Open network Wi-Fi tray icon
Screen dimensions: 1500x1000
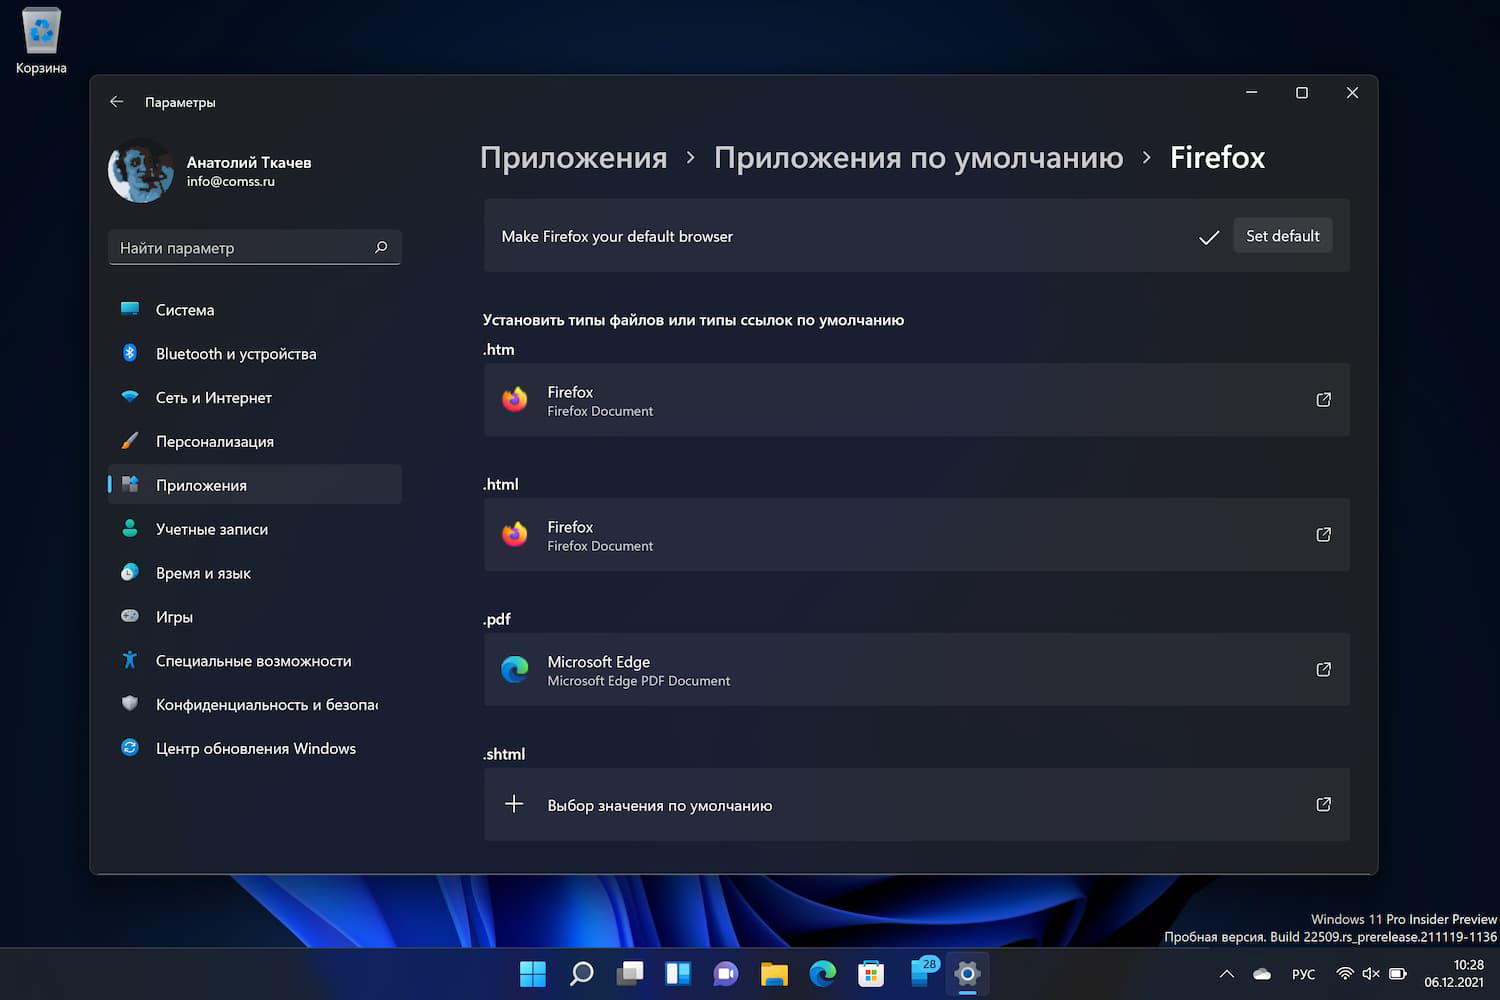tap(1346, 974)
